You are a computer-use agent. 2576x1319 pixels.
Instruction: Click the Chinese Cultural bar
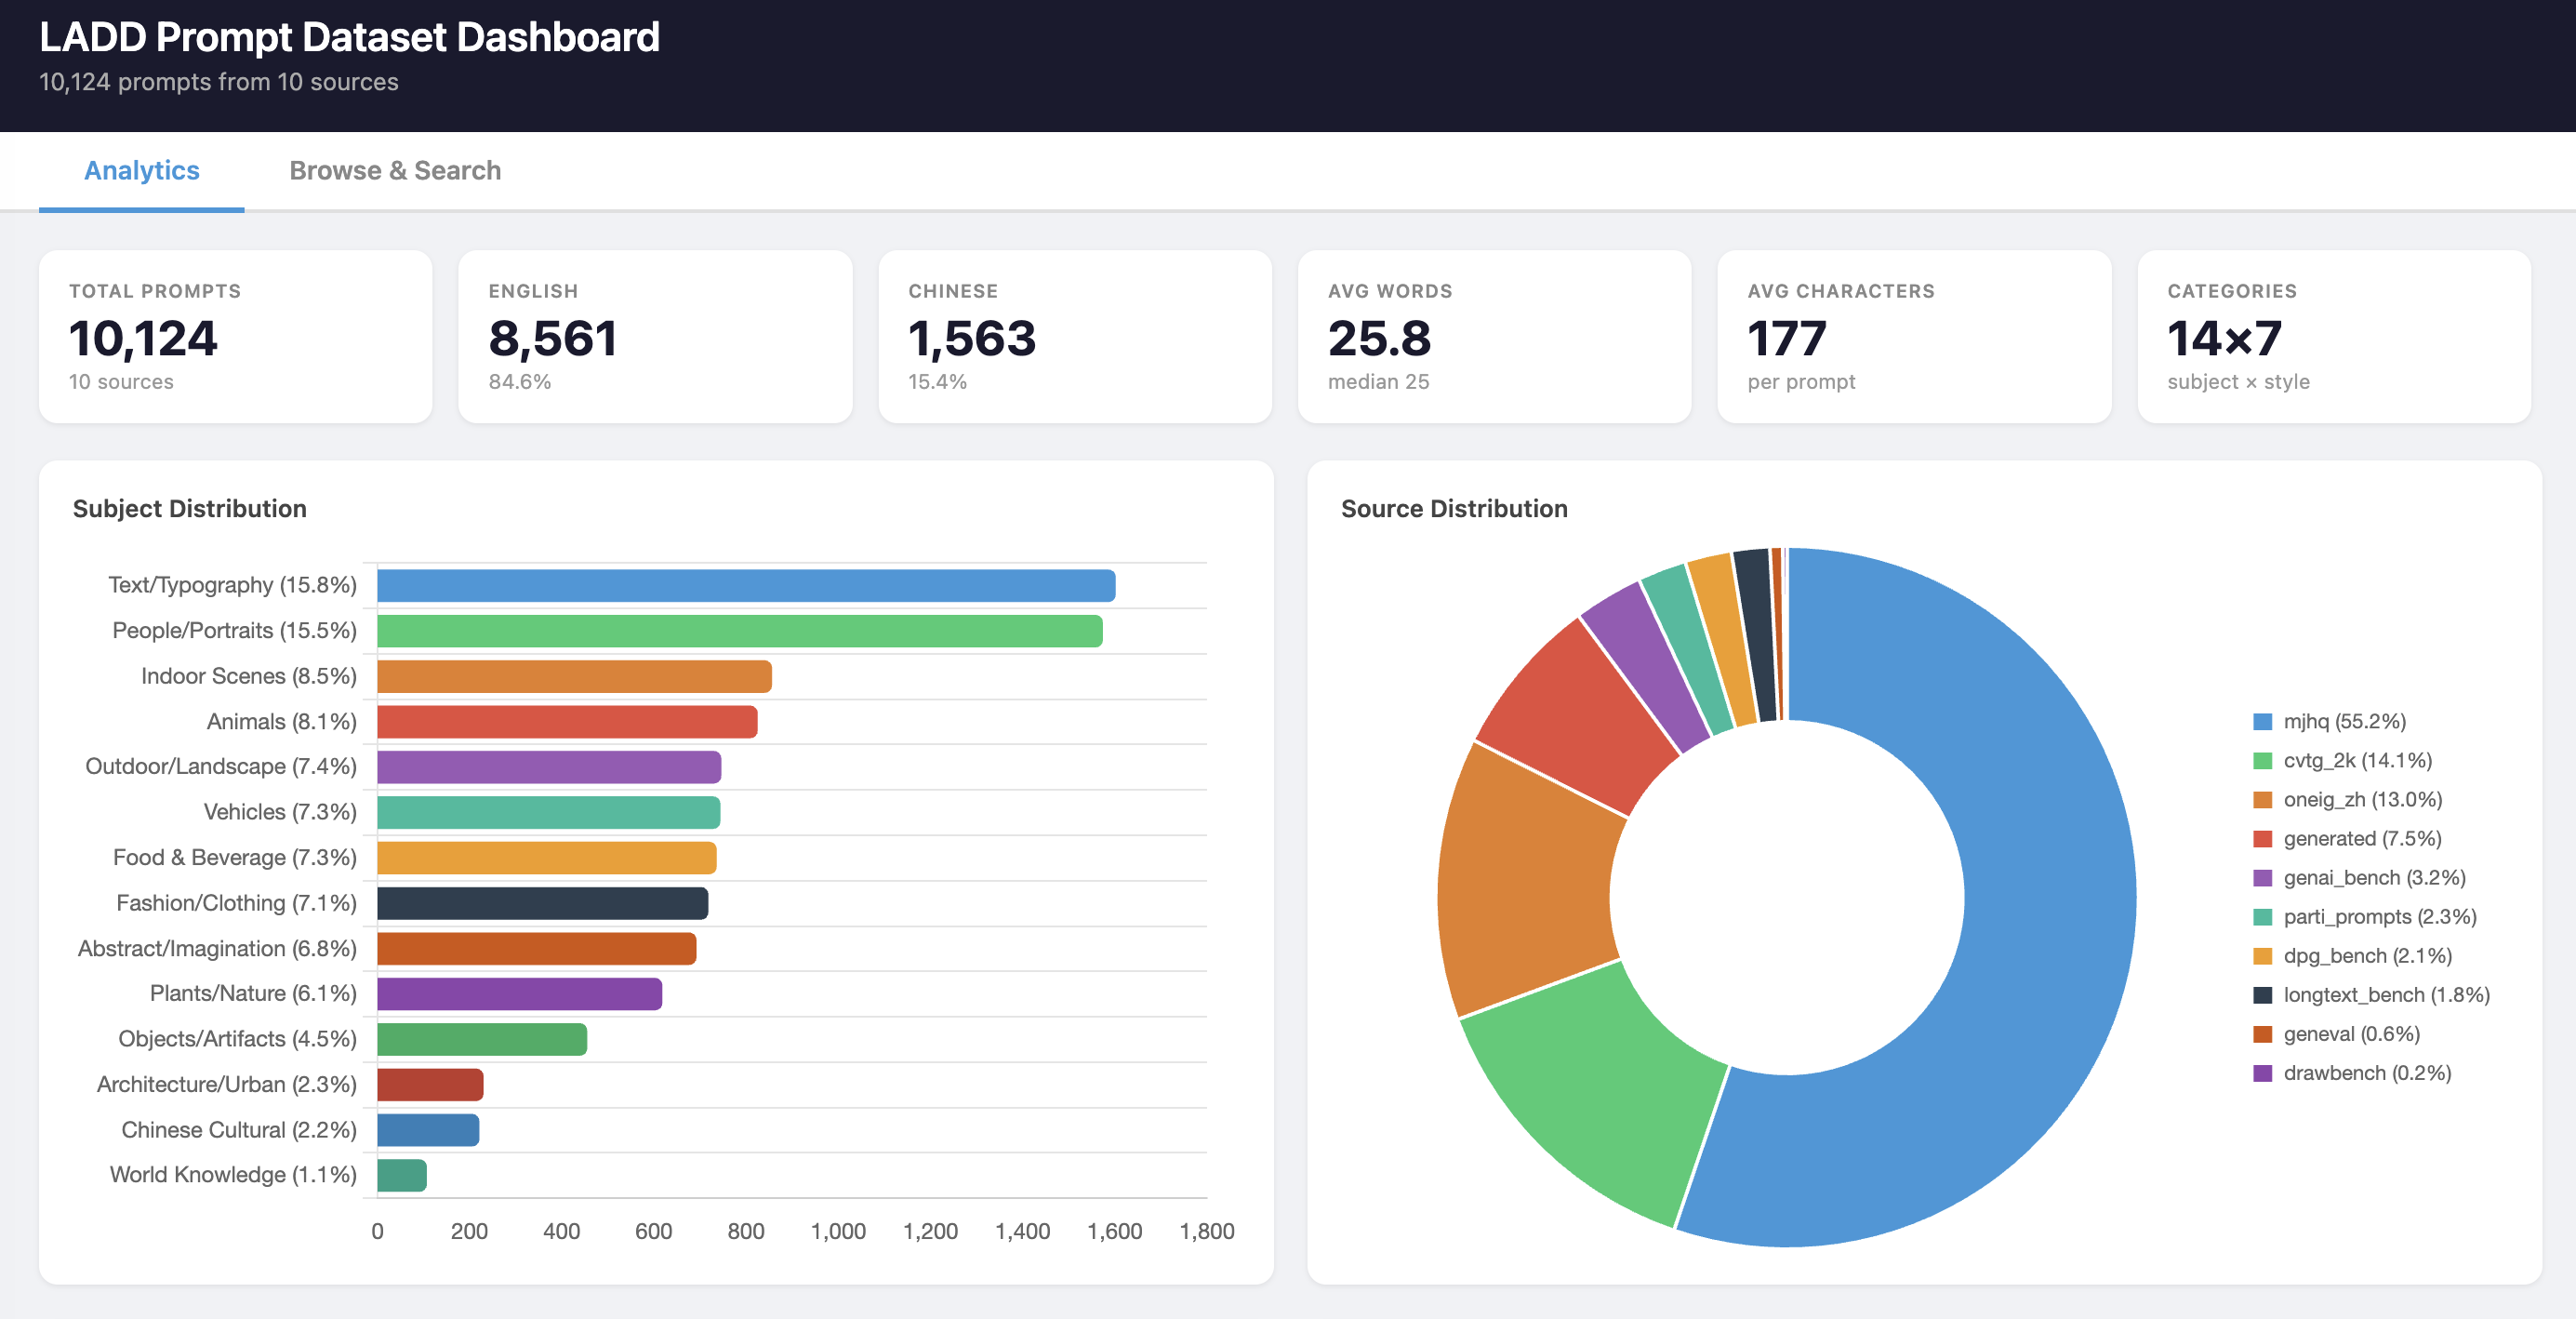(427, 1130)
